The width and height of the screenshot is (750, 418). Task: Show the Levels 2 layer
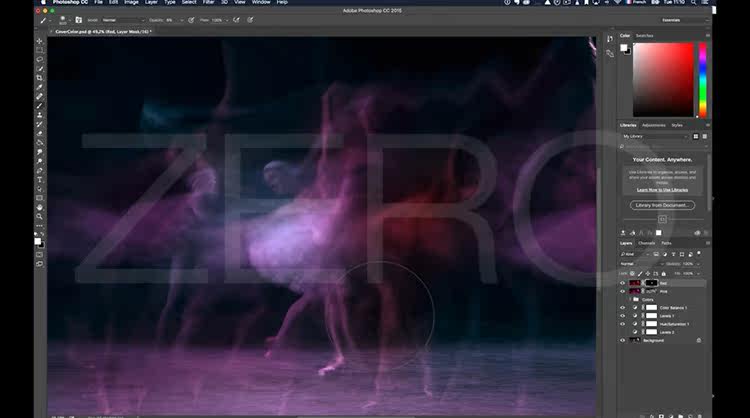click(622, 332)
